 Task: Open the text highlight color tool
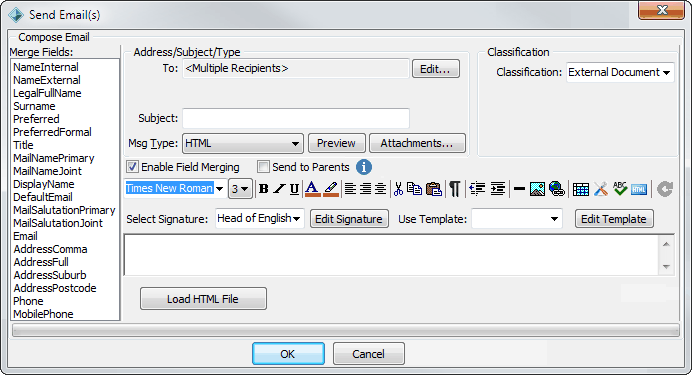click(x=331, y=189)
